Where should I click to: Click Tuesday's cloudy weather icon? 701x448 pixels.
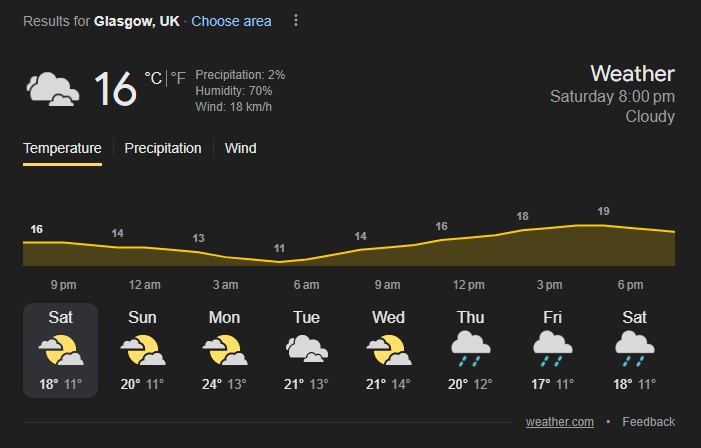pyautogui.click(x=306, y=350)
